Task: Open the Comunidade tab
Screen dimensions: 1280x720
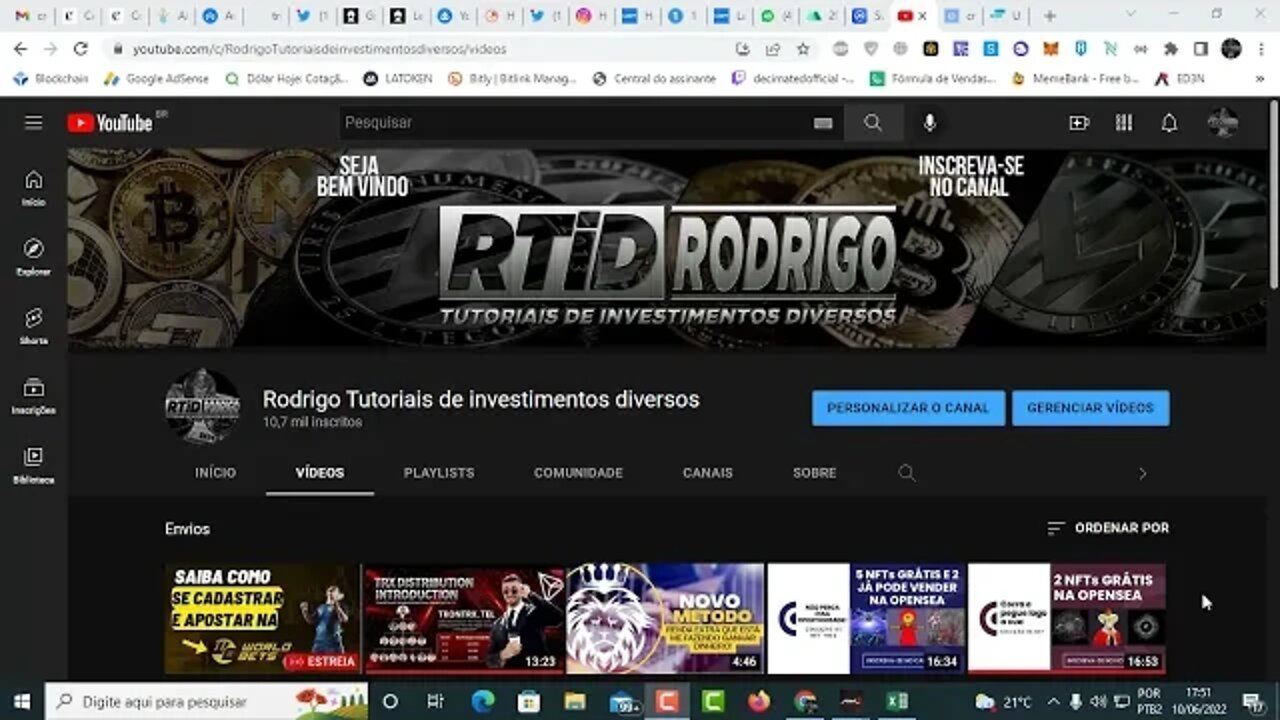Action: pos(578,473)
